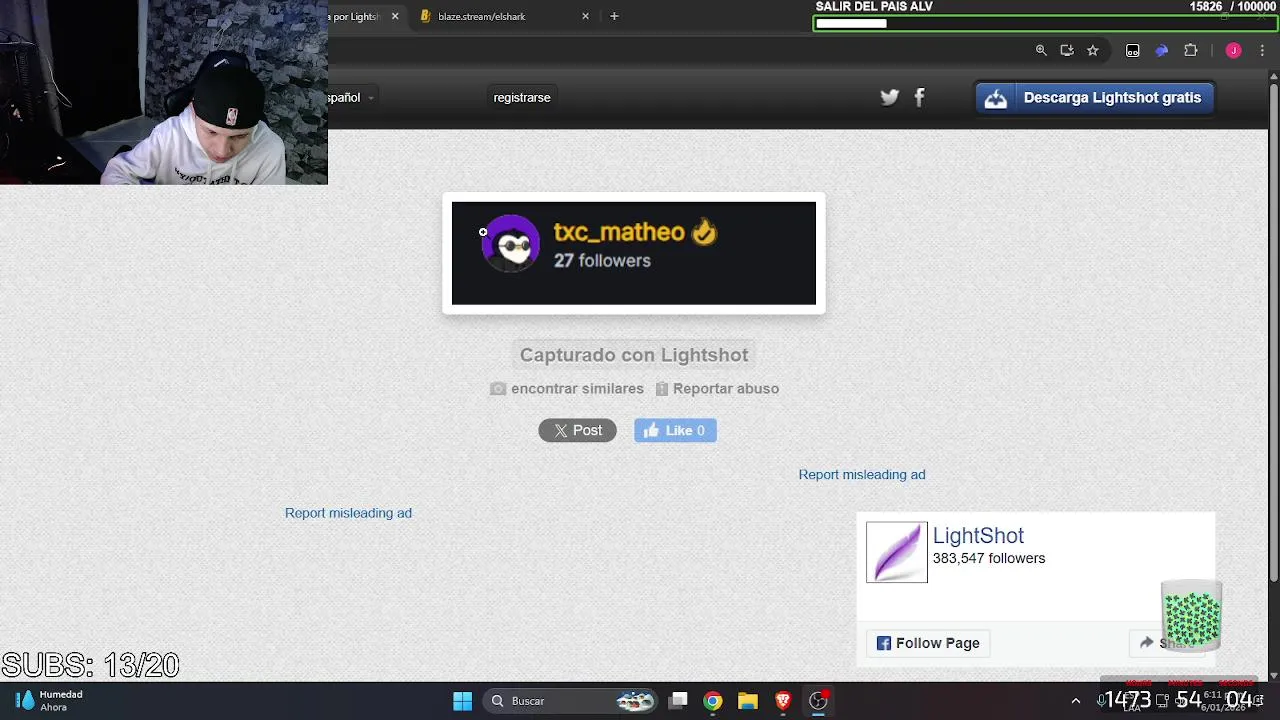Click the blue bird extension icon

1161,50
